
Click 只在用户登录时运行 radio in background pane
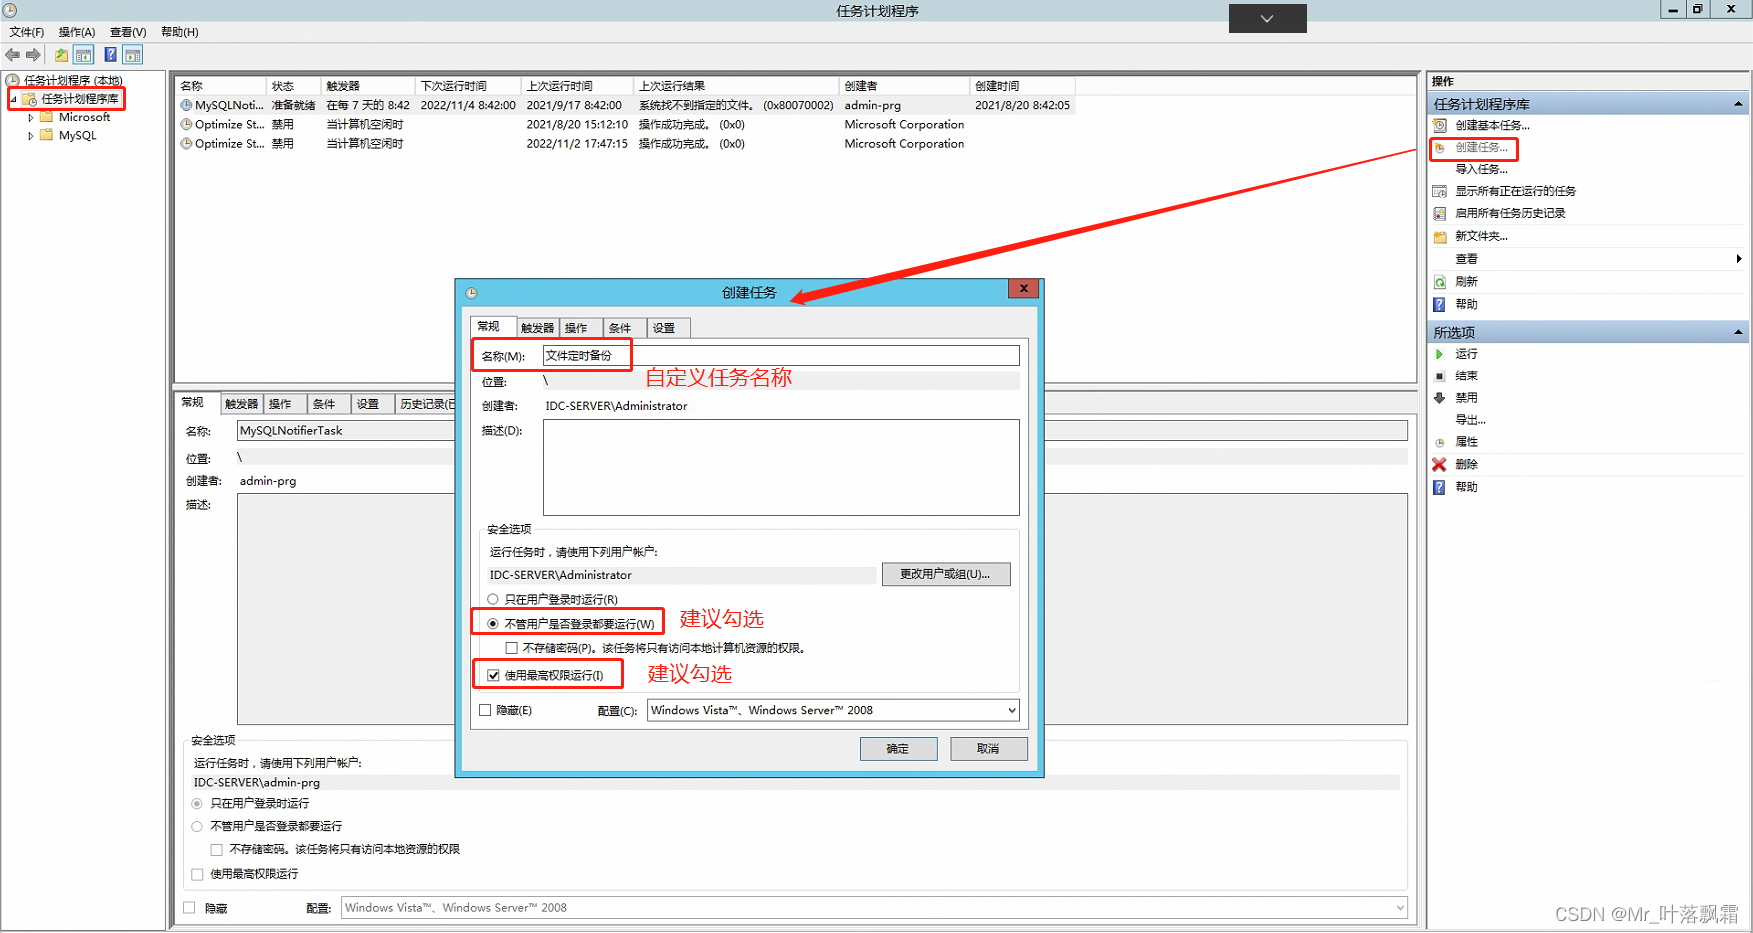click(x=197, y=803)
